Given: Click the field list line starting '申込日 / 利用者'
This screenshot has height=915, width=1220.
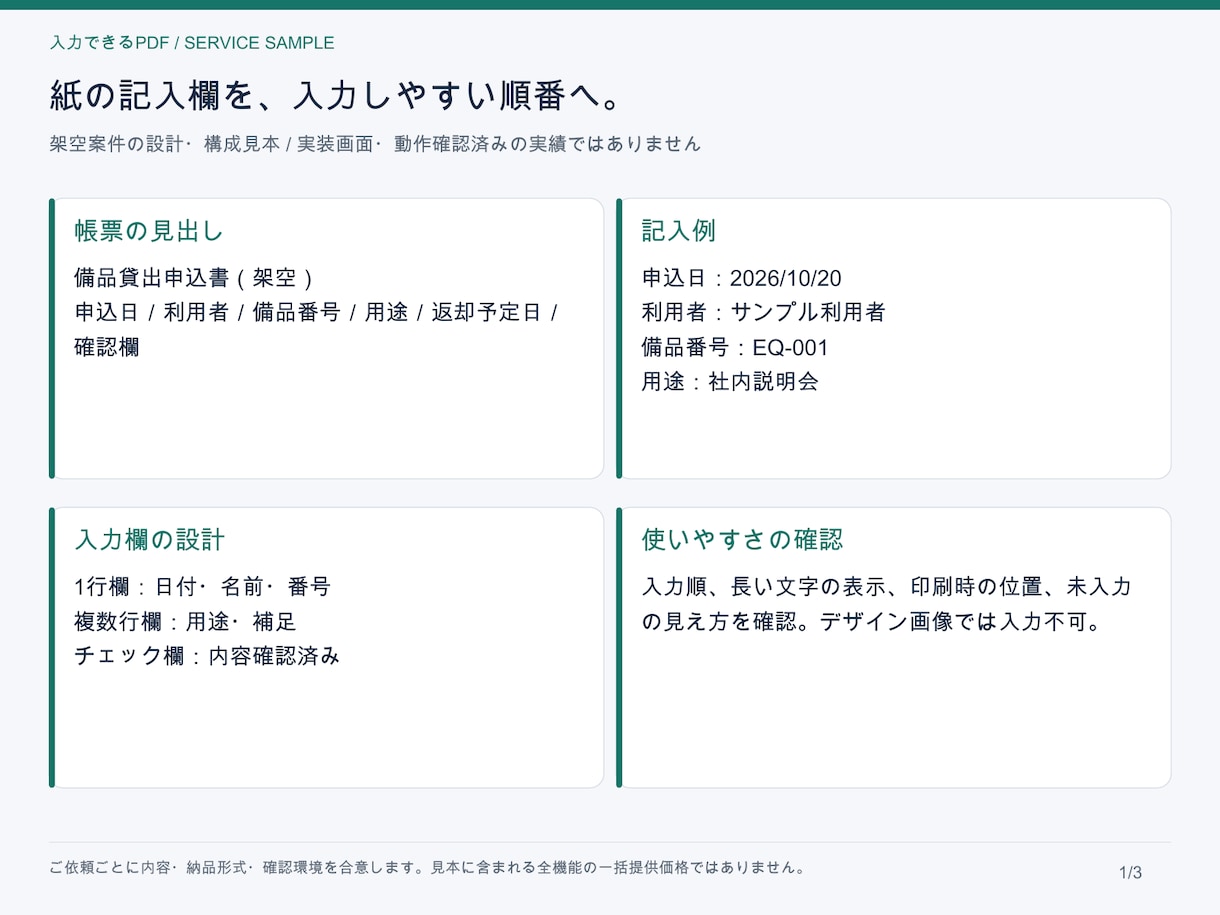Looking at the screenshot, I should 316,312.
